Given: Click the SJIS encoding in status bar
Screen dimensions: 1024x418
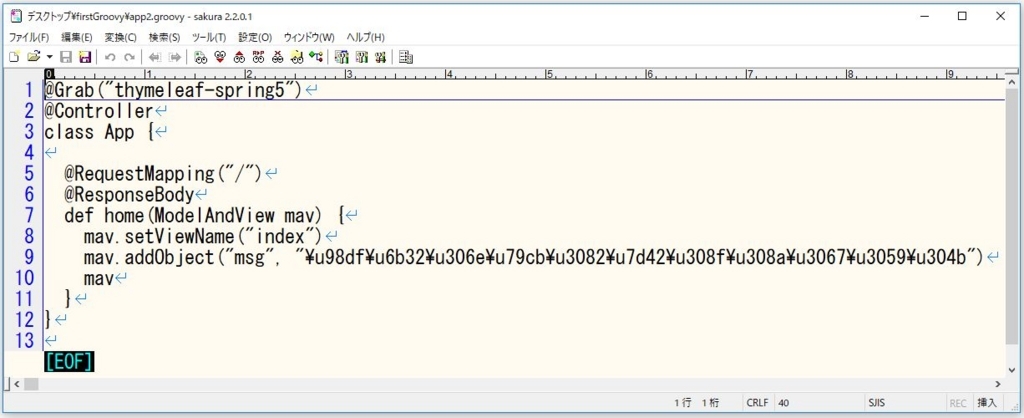Looking at the screenshot, I should (x=876, y=403).
